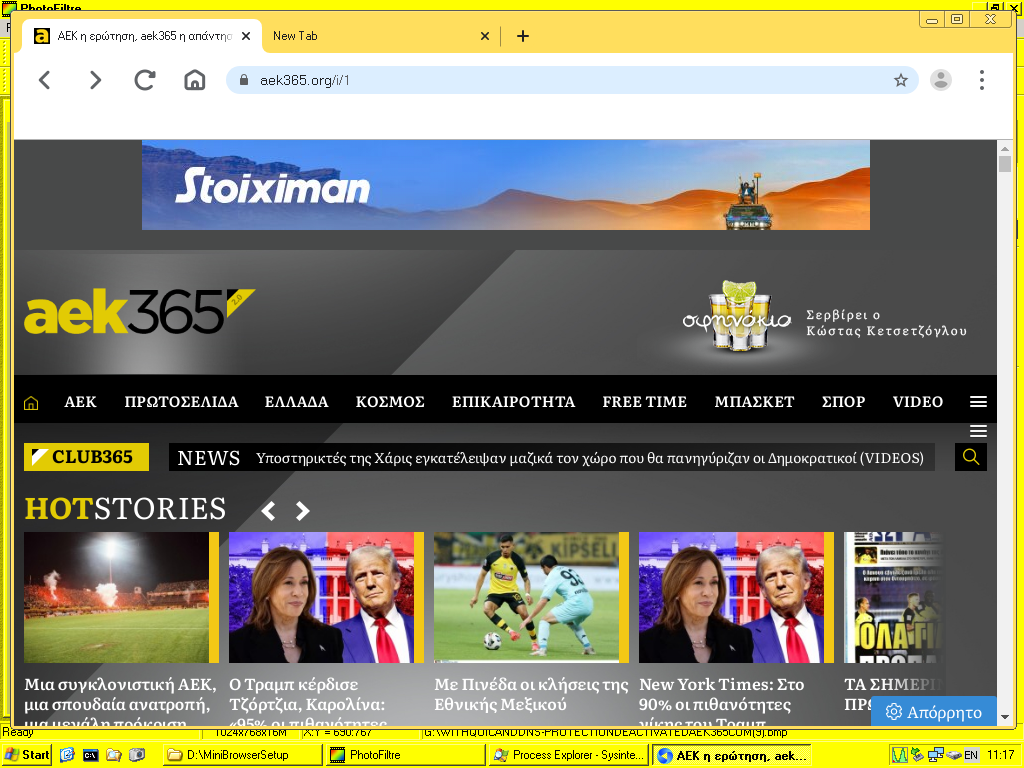The width and height of the screenshot is (1024, 768).
Task: Click the yellow home icon in nav bar
Action: coord(31,402)
